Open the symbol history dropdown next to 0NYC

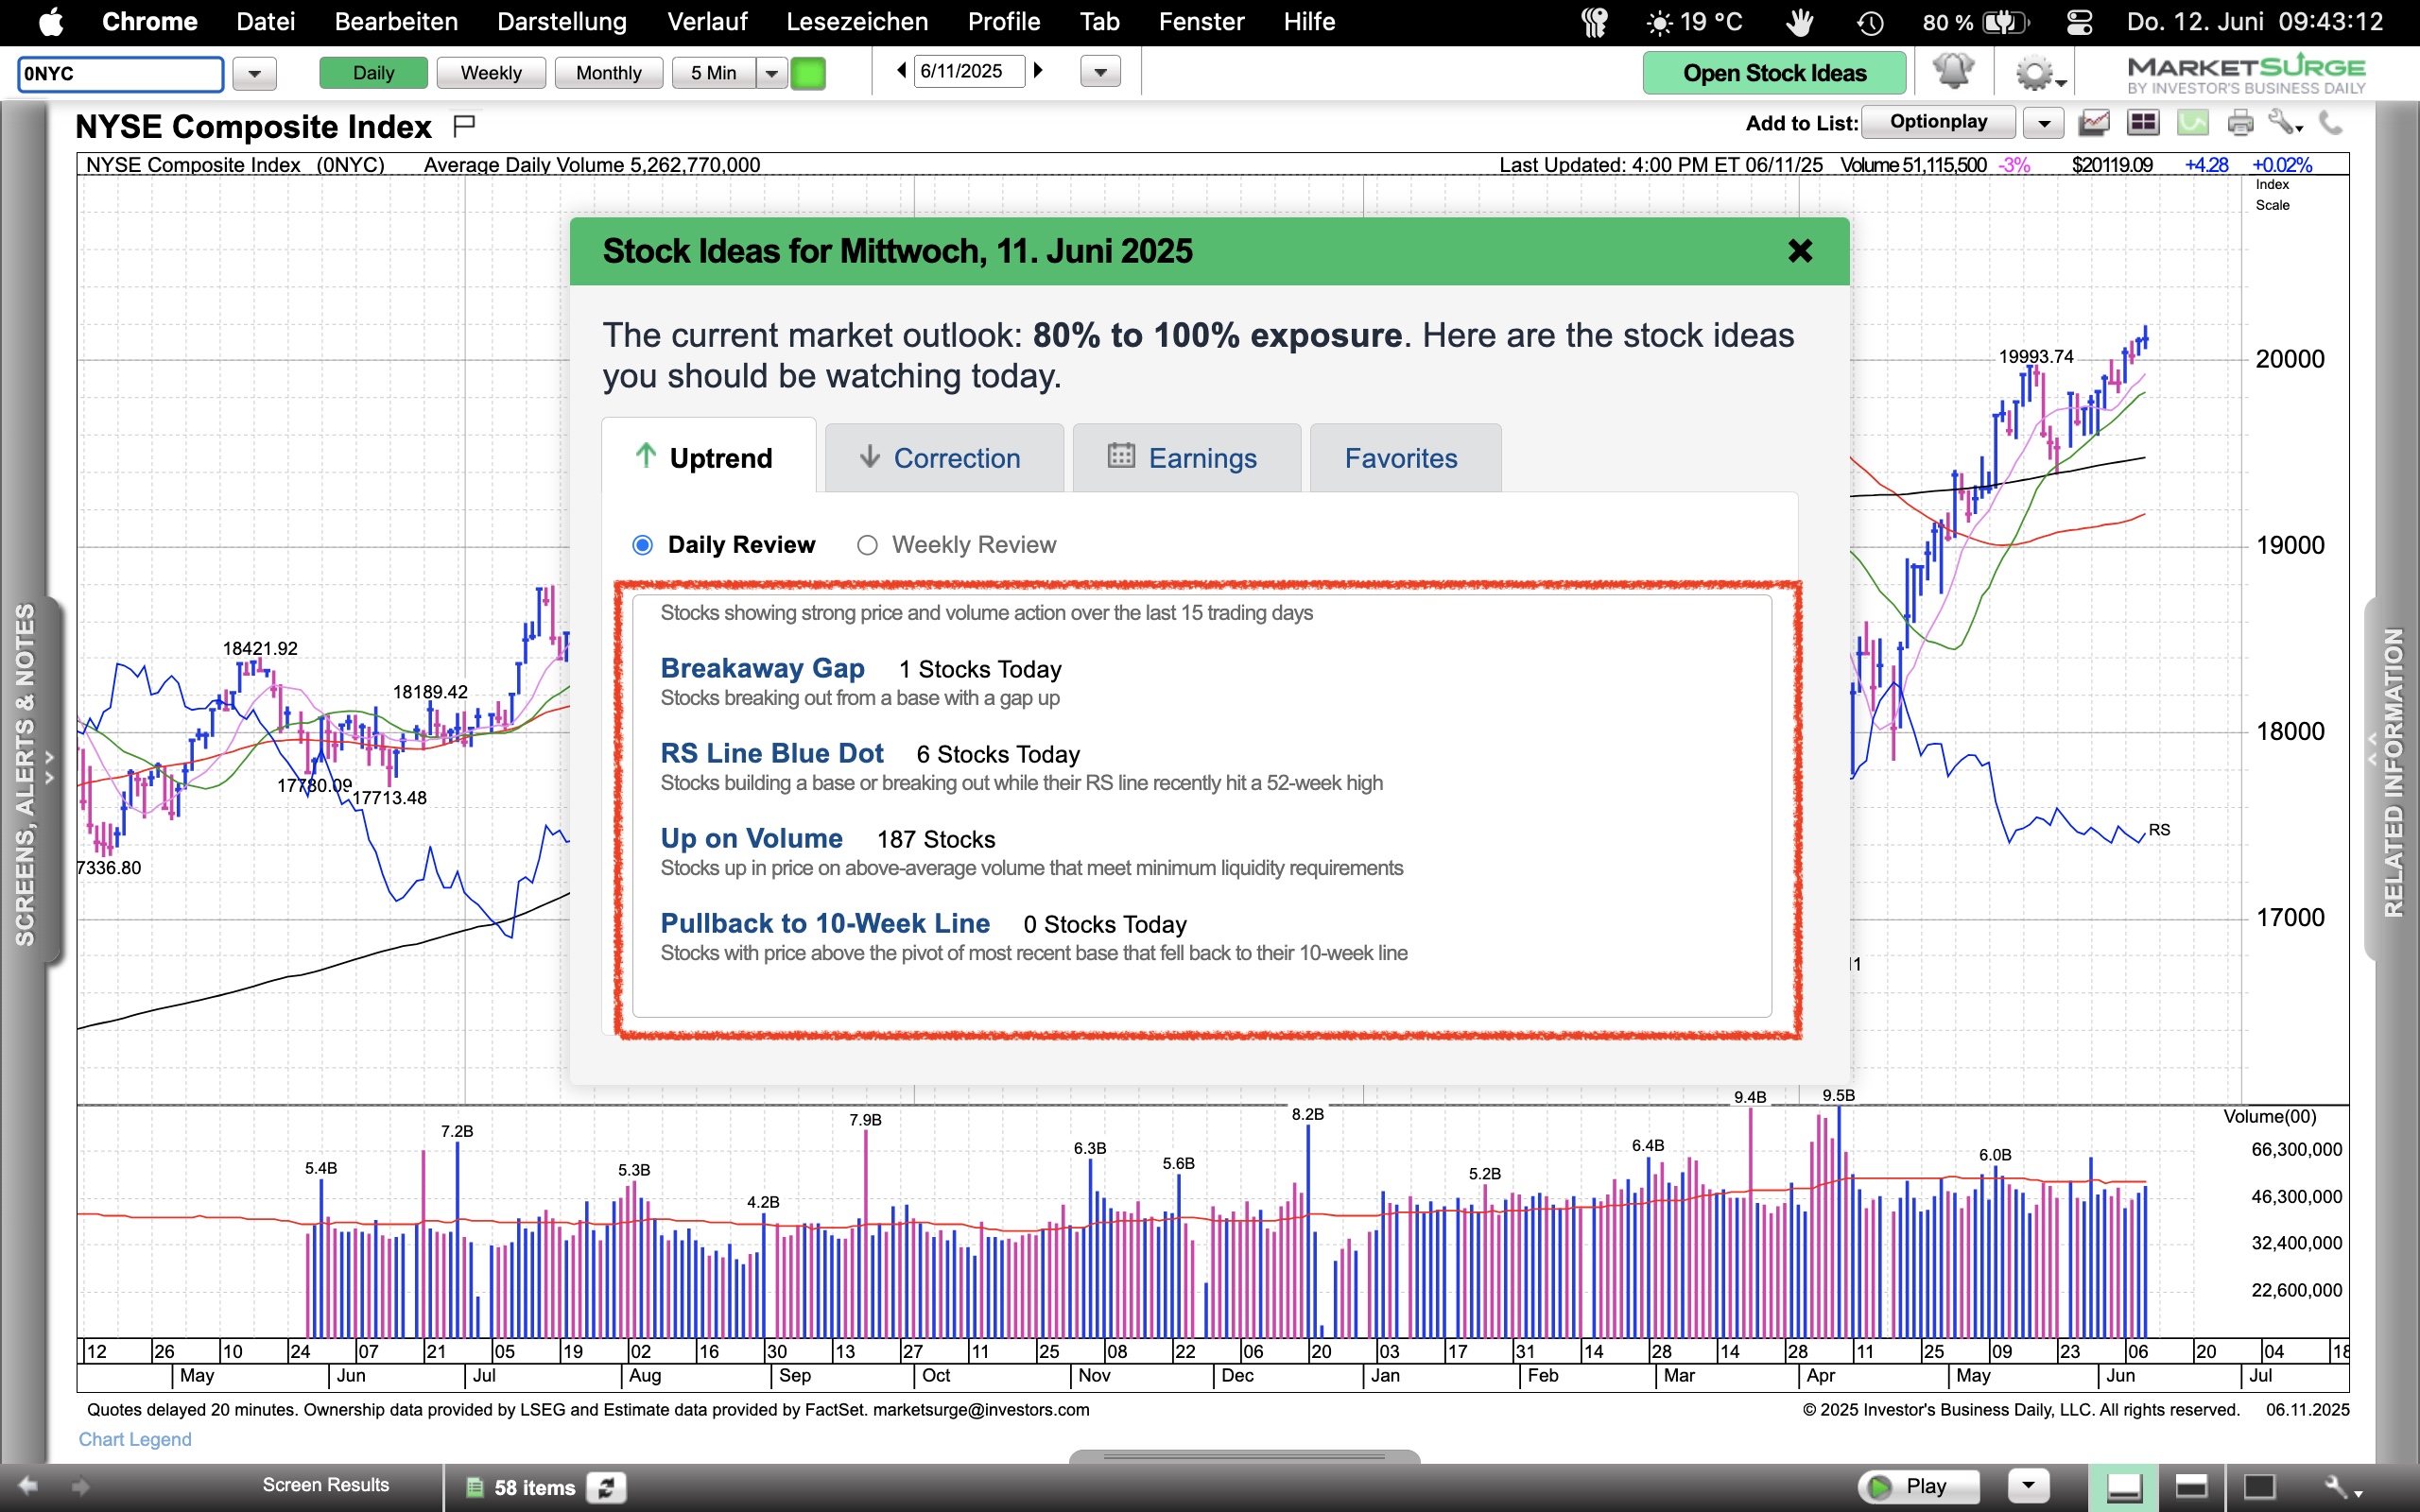pyautogui.click(x=254, y=74)
